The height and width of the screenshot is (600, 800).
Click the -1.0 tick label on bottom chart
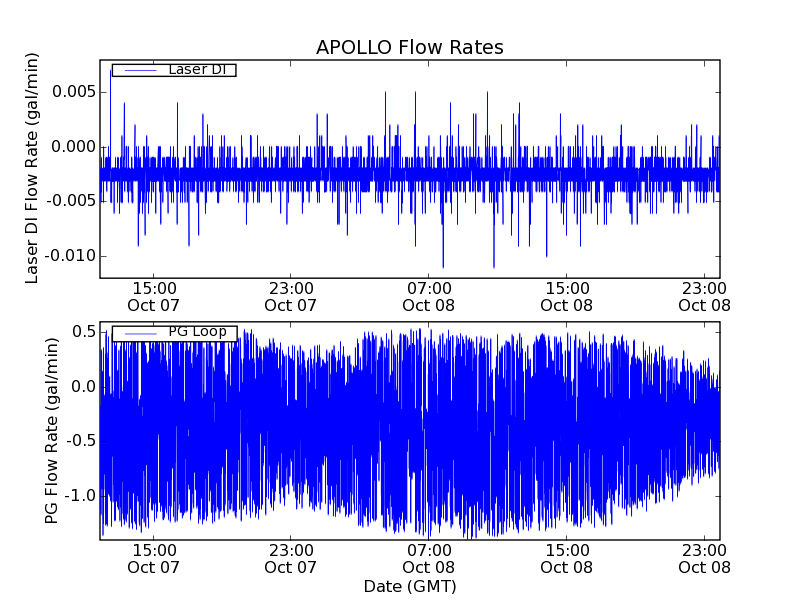pos(81,495)
